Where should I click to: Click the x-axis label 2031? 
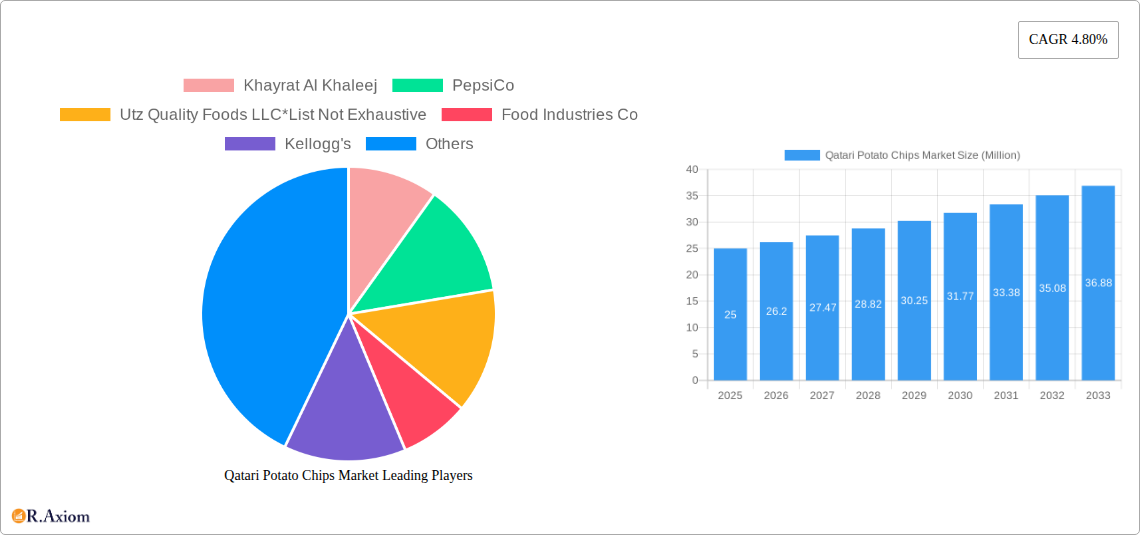tap(1006, 395)
